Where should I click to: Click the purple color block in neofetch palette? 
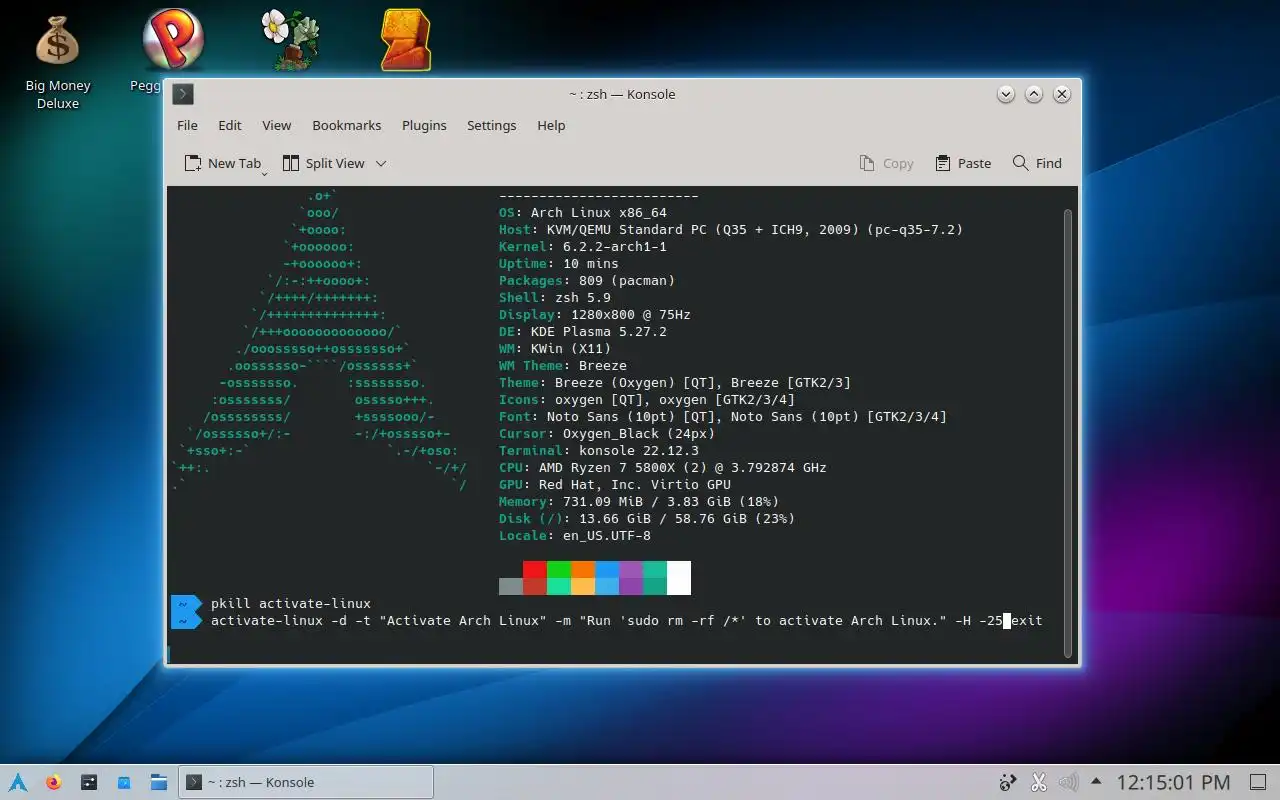(630, 569)
